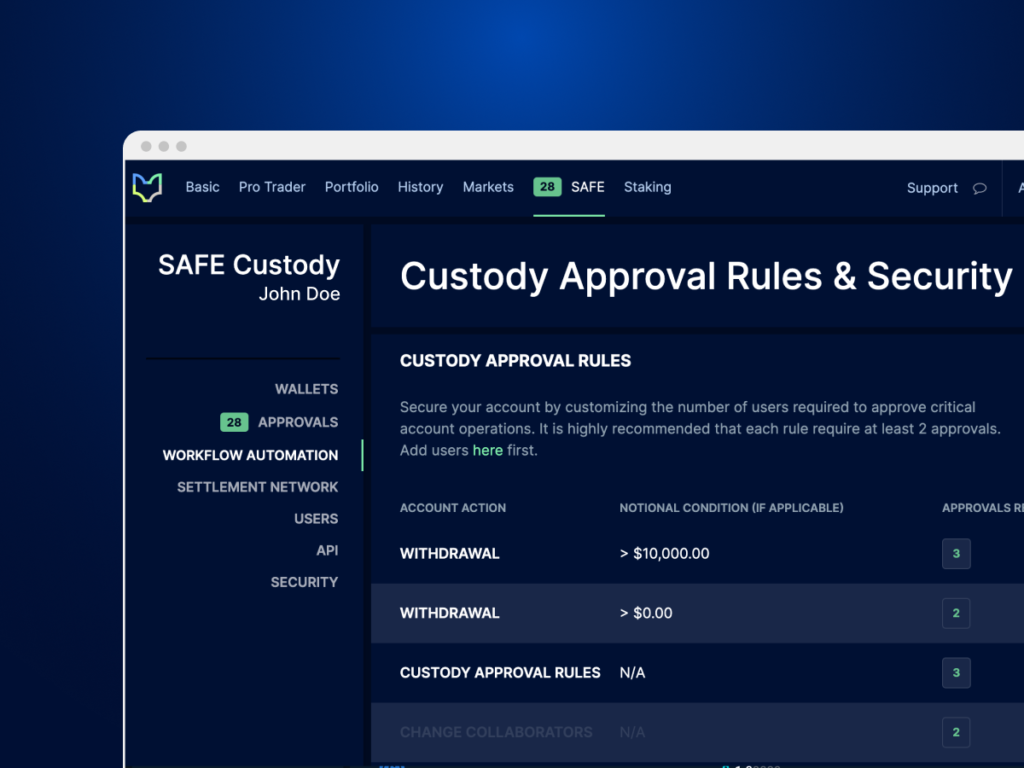Change approvals required for withdrawals over $10,000
Screen dimensions: 1024x768
tap(956, 553)
